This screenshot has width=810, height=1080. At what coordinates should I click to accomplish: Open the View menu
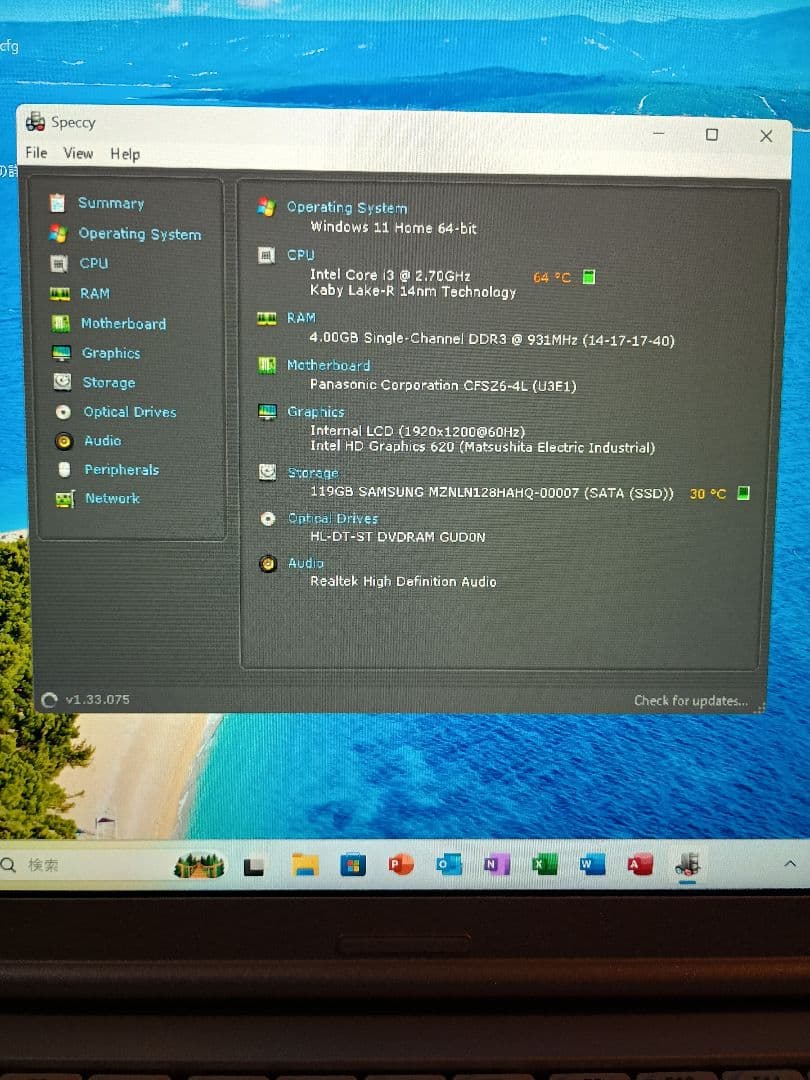(78, 153)
